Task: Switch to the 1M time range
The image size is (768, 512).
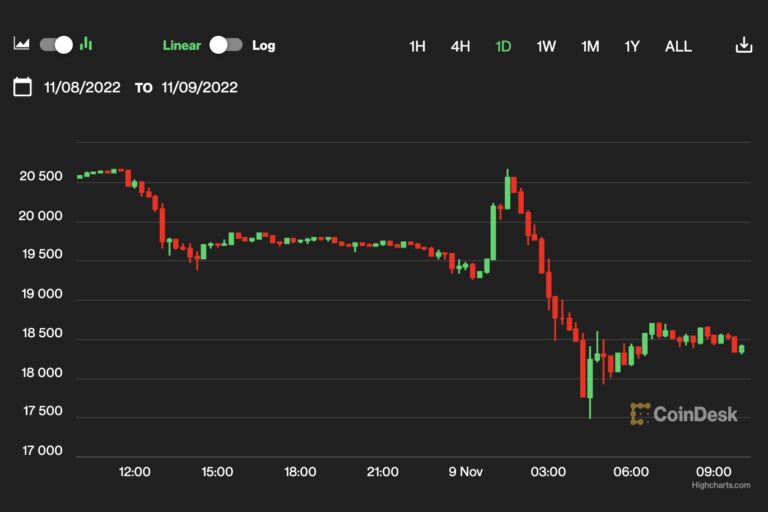Action: (x=590, y=47)
